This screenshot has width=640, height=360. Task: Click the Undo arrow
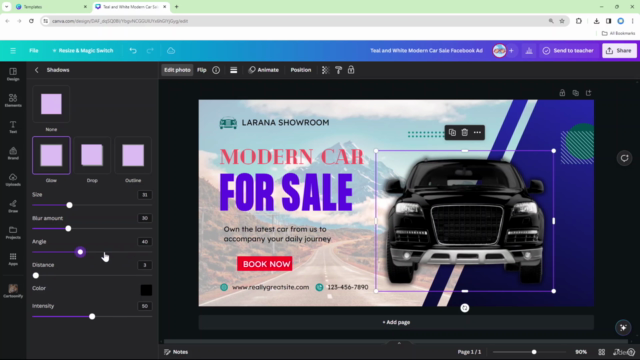(133, 51)
